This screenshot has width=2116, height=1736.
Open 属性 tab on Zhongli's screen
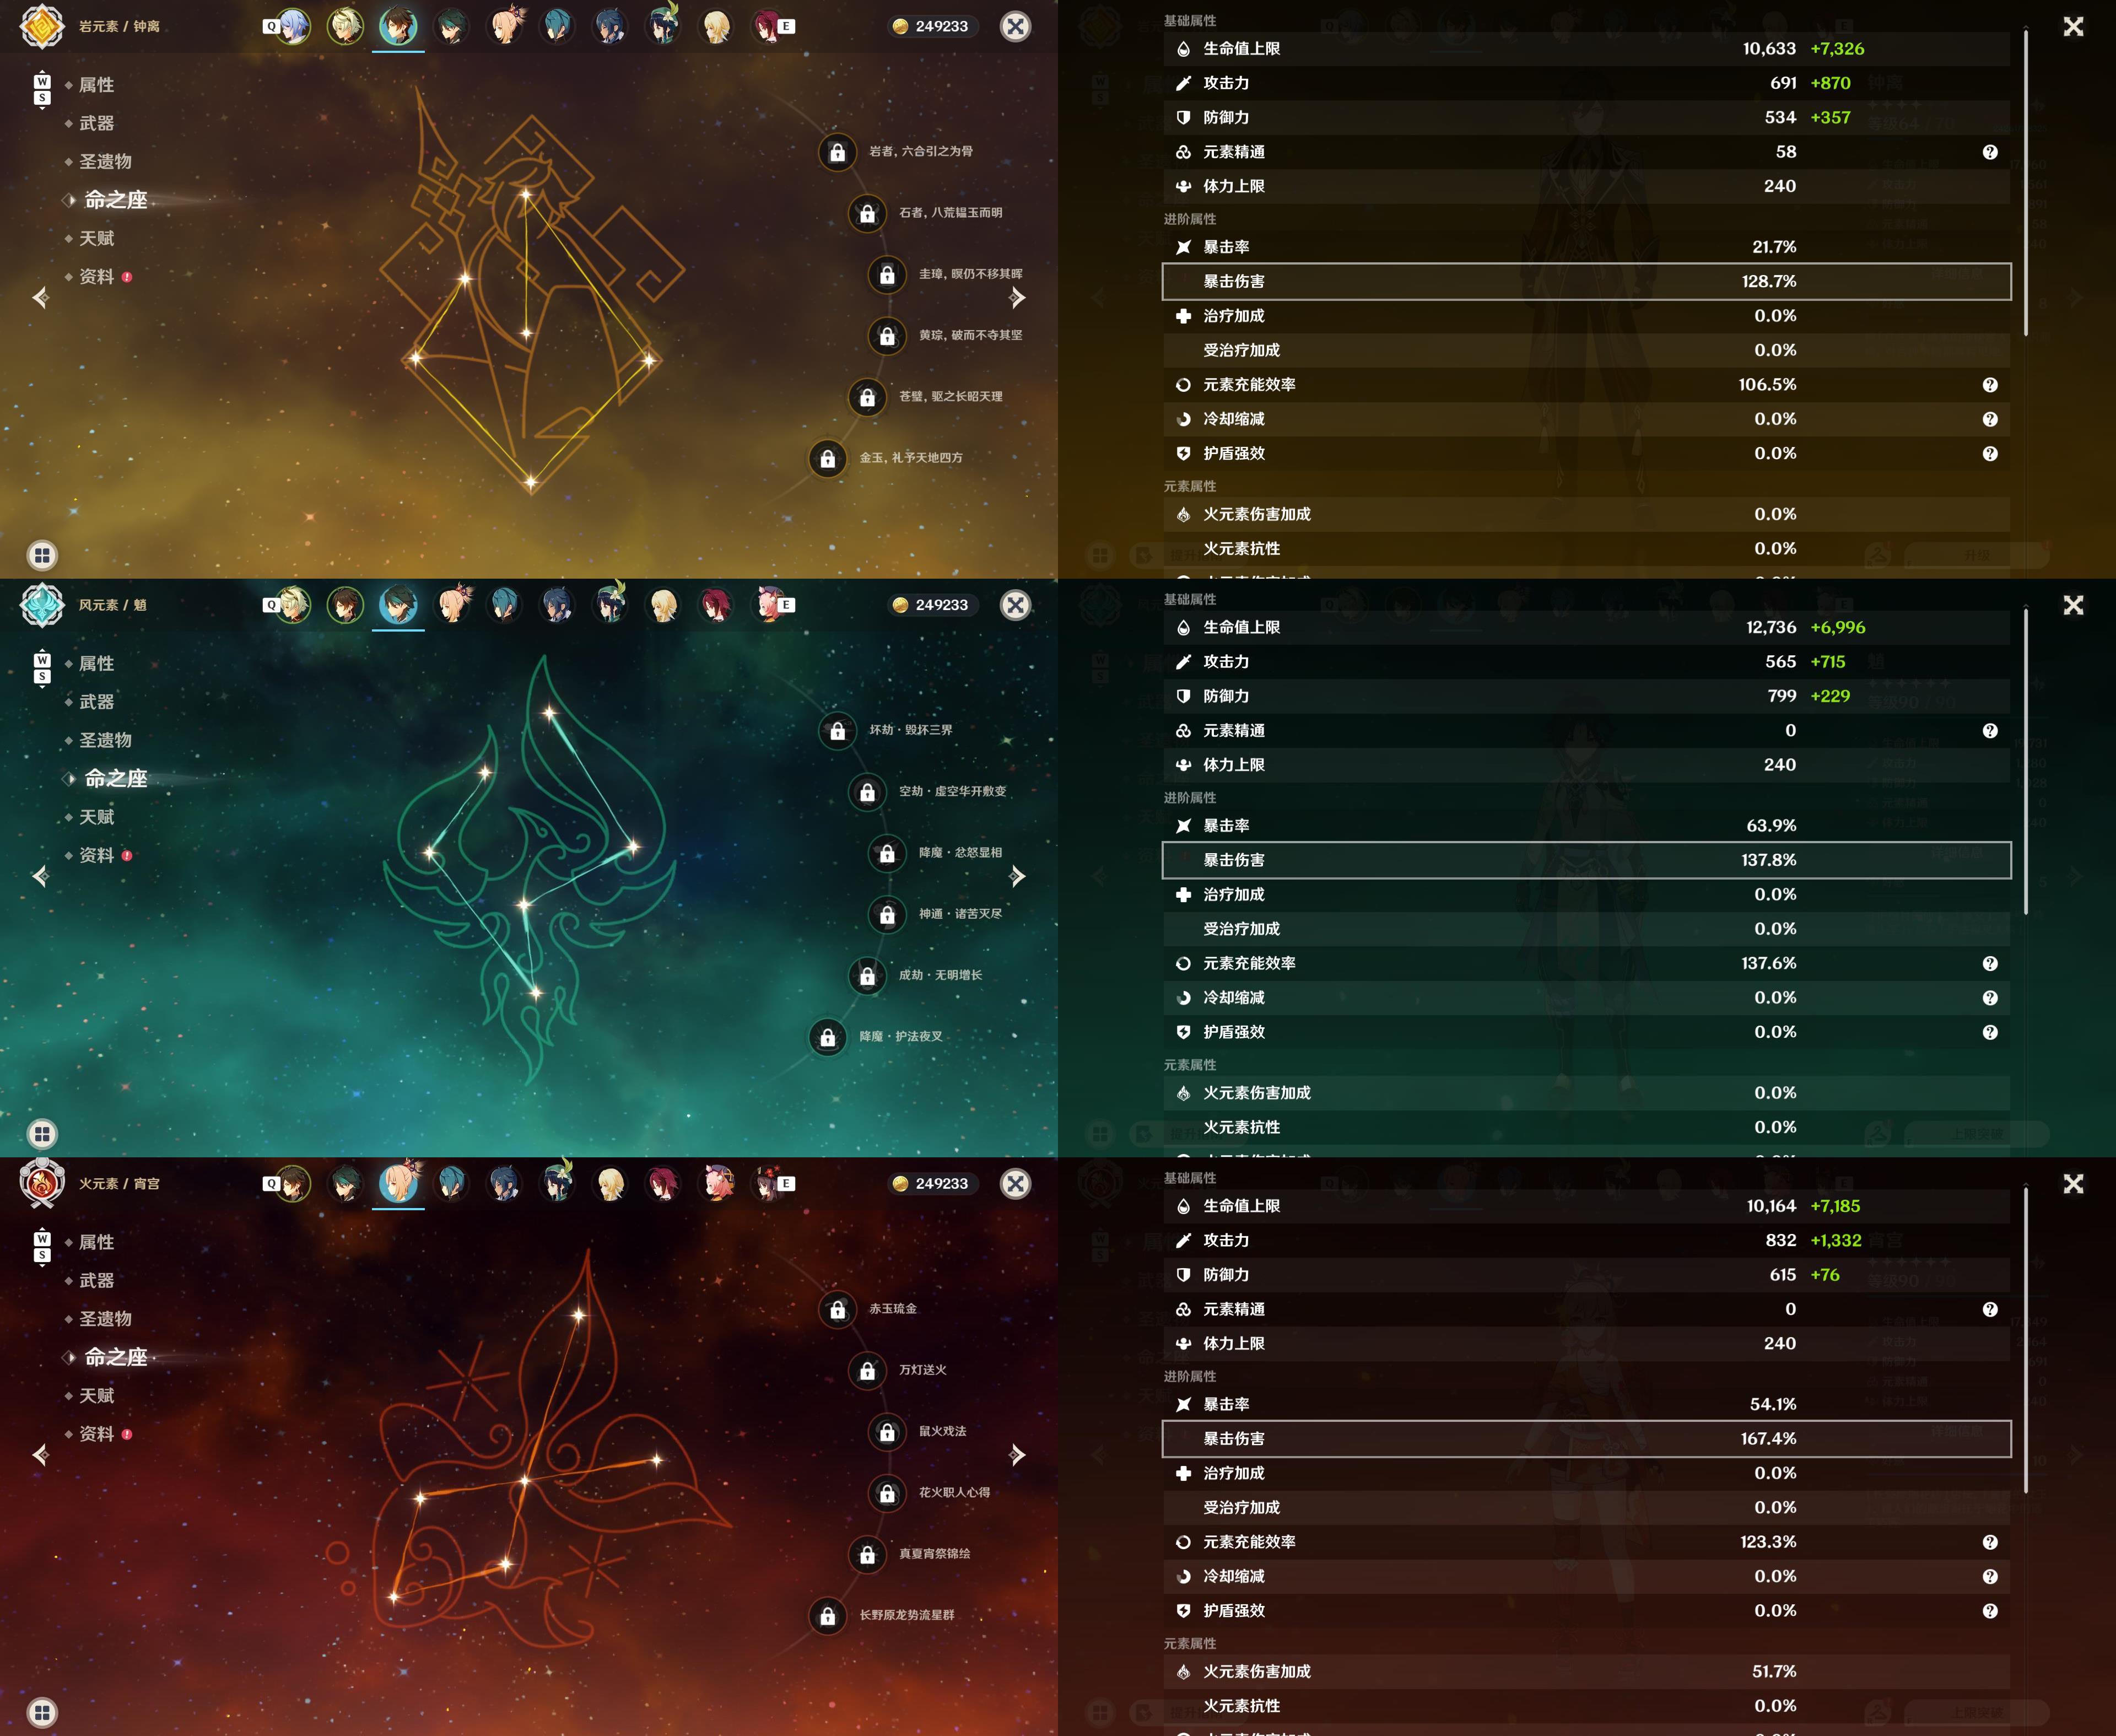(x=96, y=85)
